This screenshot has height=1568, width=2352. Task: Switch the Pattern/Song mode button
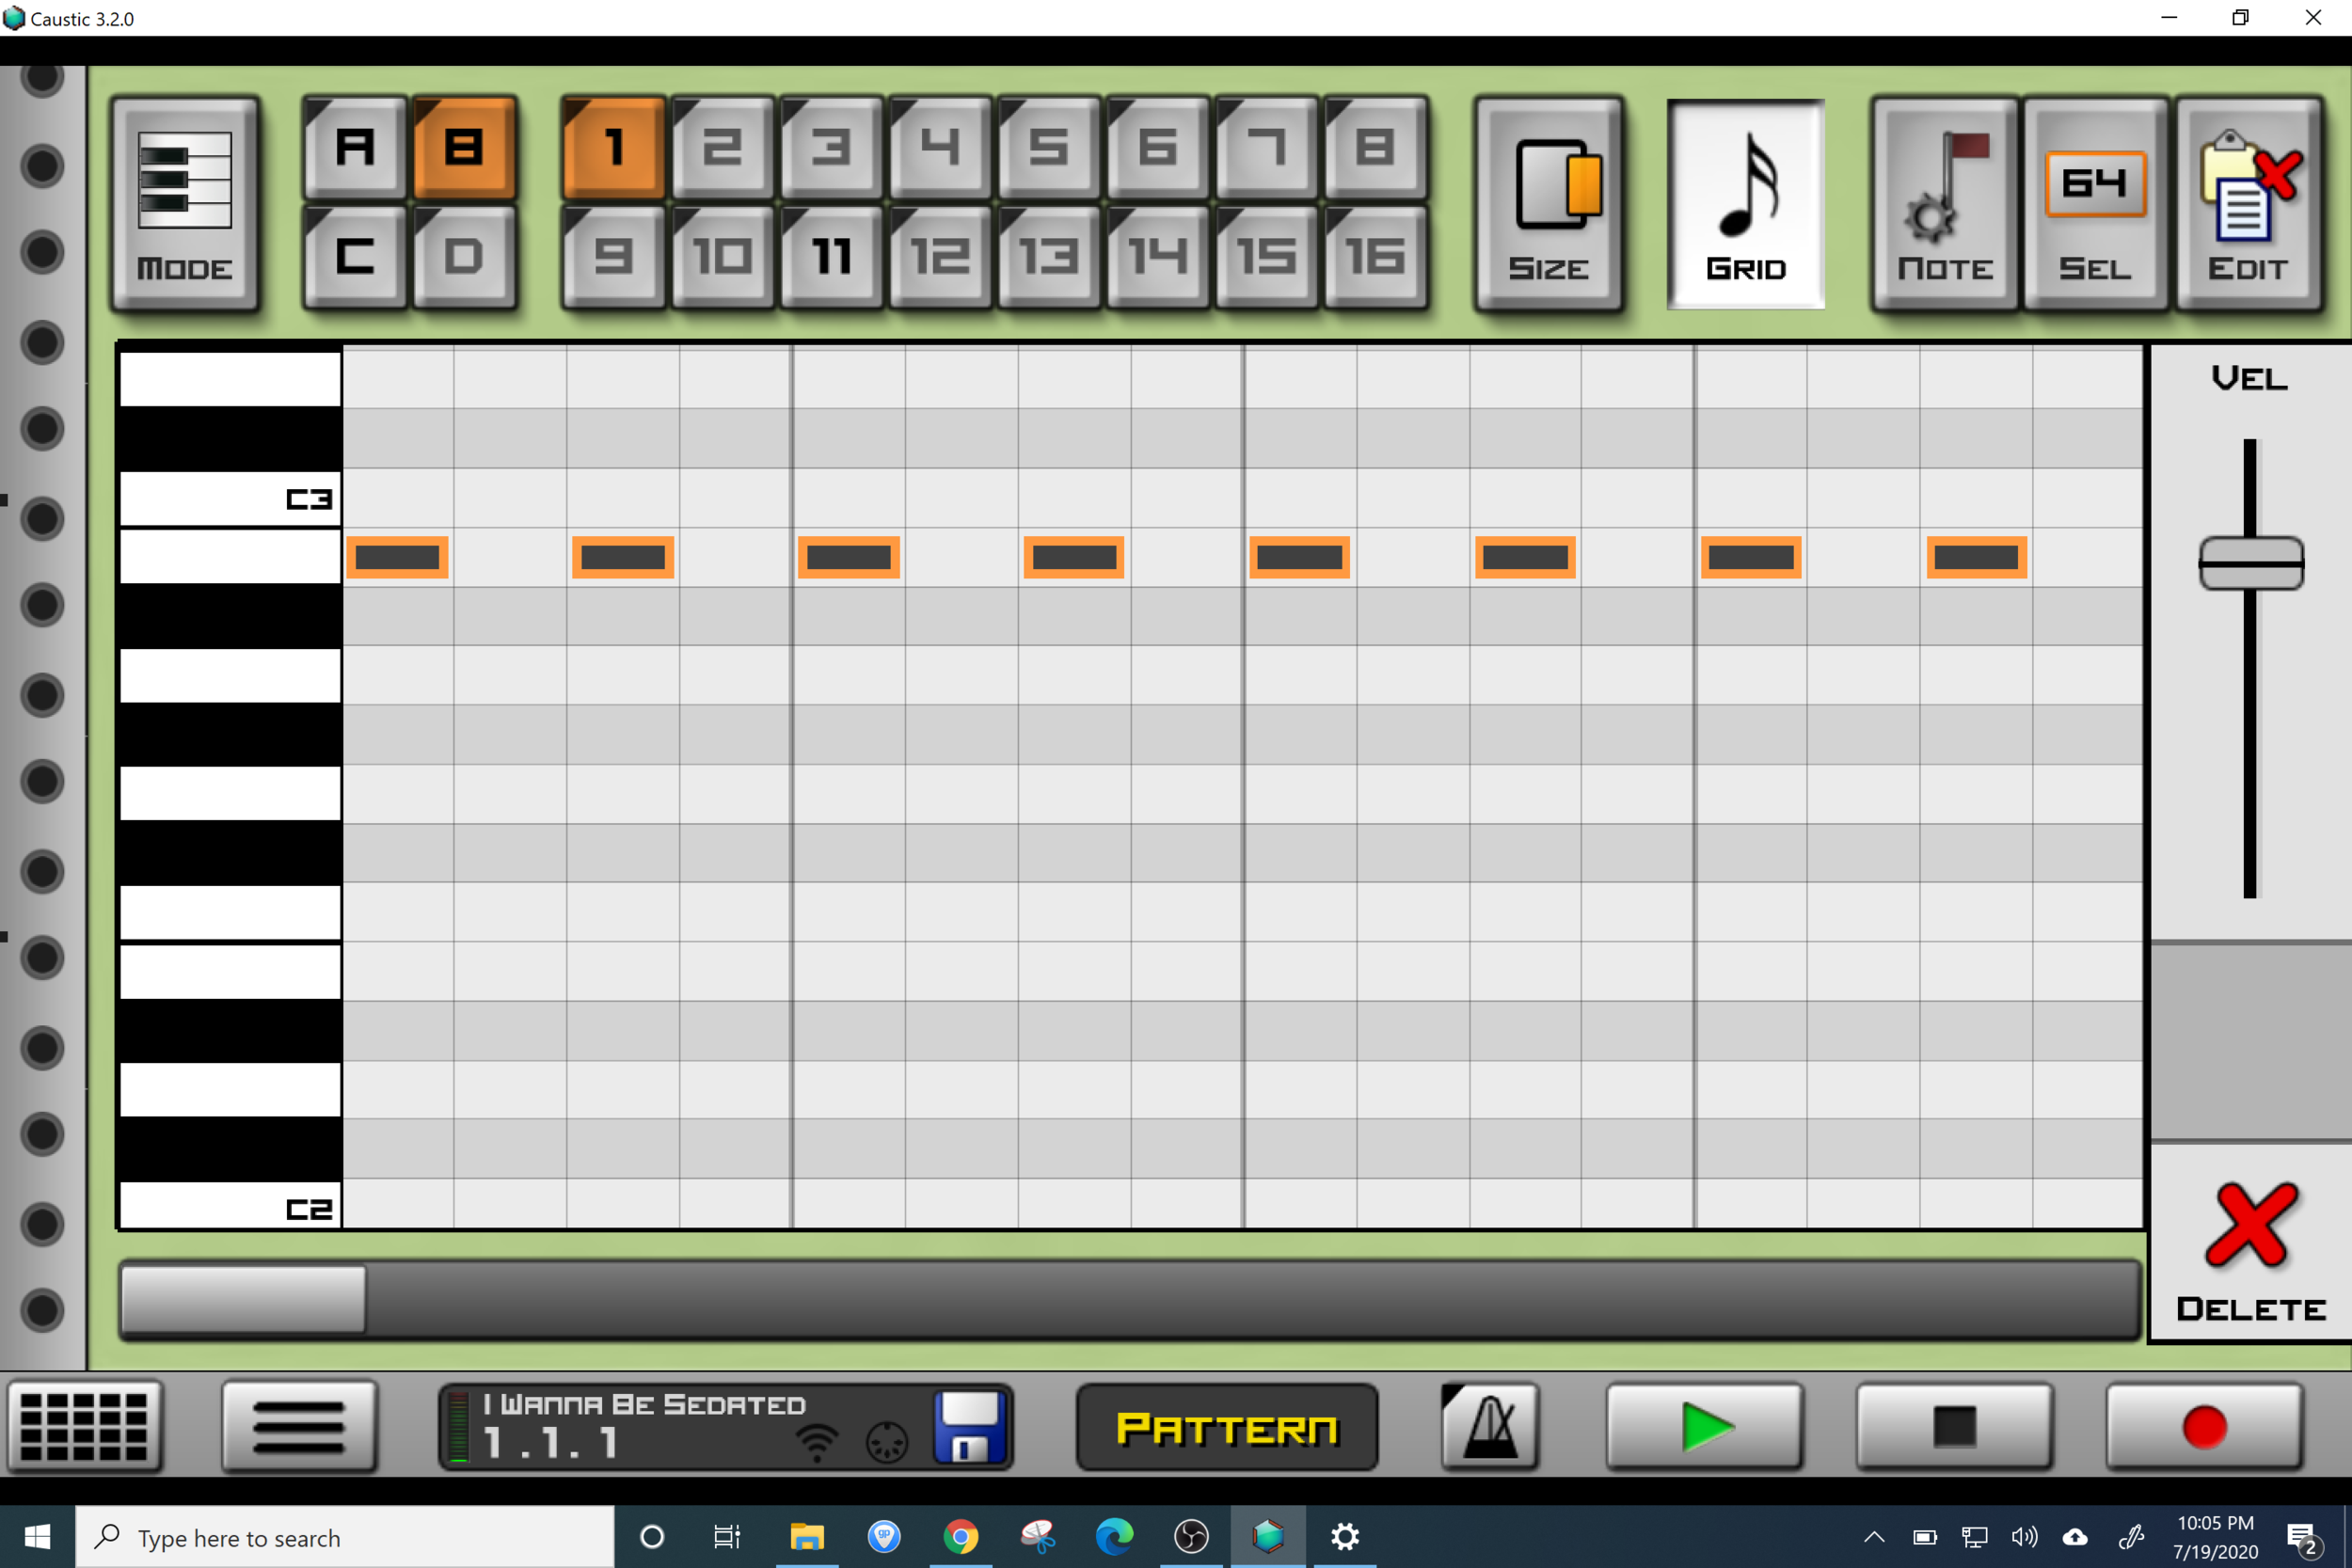pos(1226,1428)
